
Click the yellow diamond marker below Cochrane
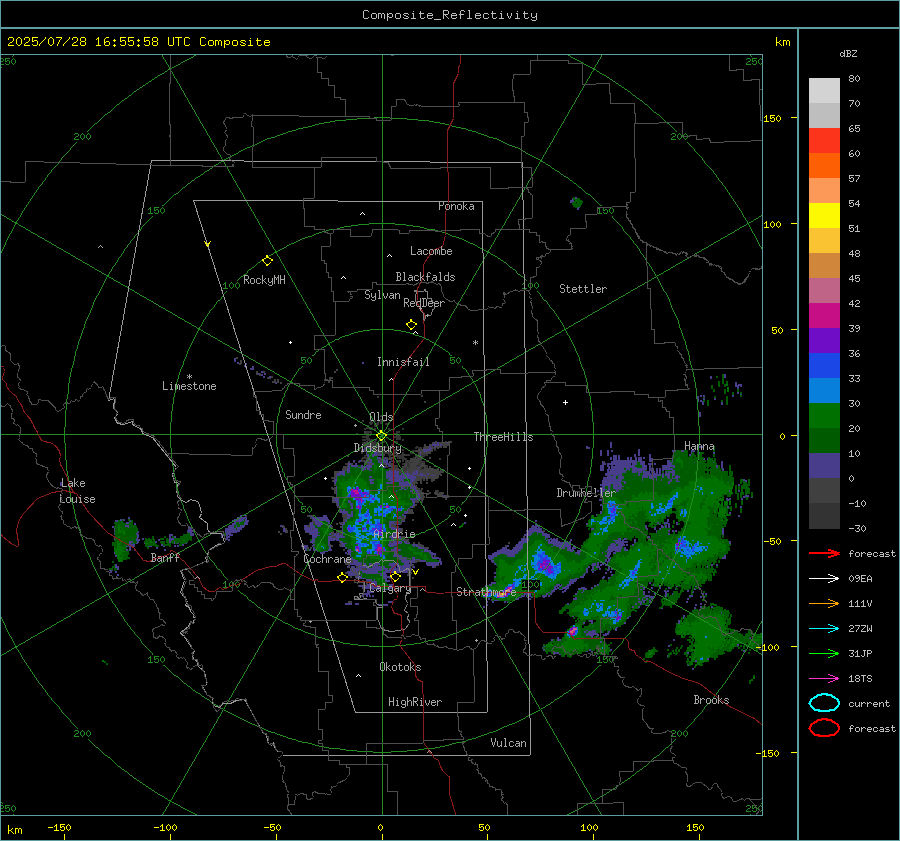pos(342,578)
